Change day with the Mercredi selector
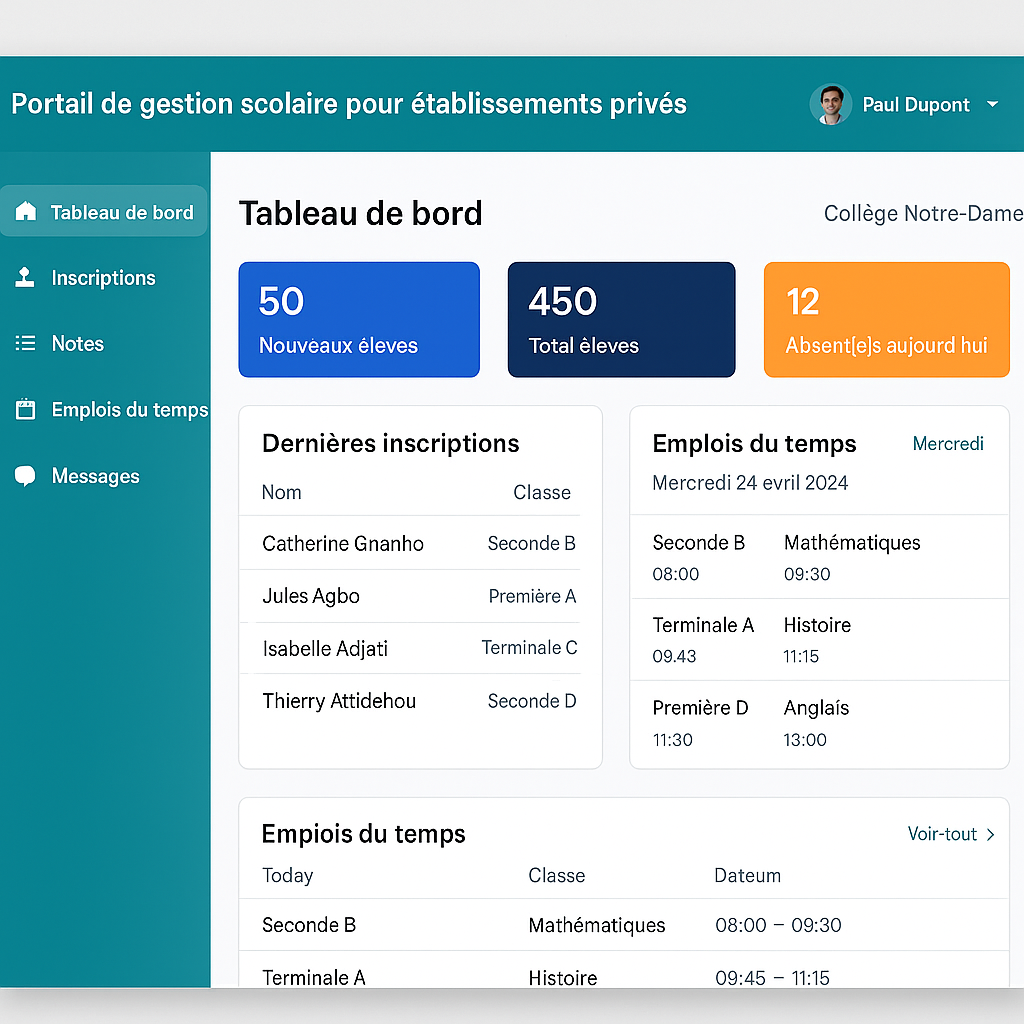 coord(947,443)
